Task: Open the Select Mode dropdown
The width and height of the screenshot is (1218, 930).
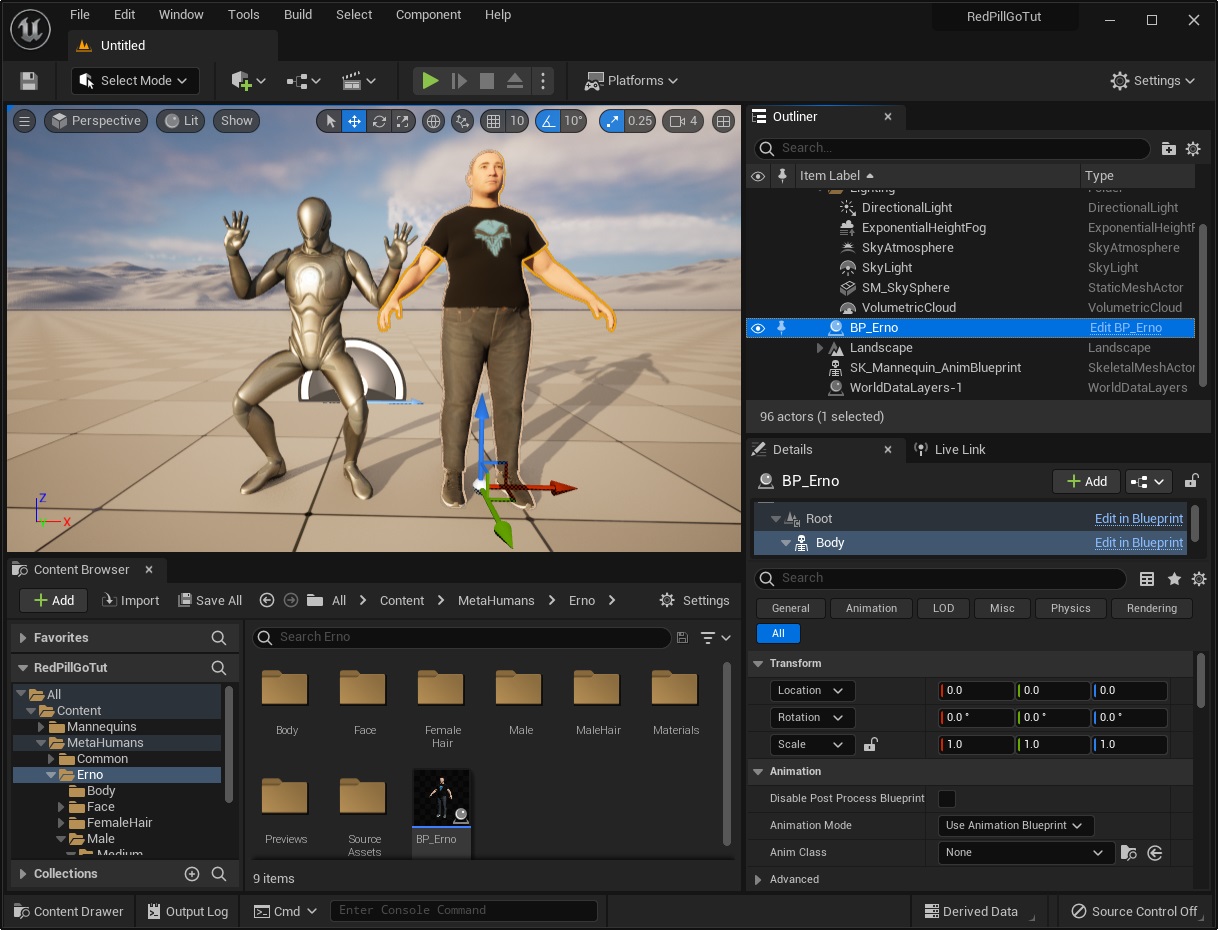Action: (135, 81)
